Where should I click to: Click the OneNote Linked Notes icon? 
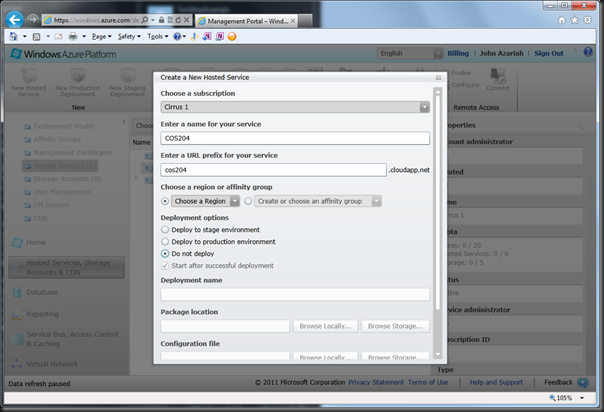point(220,37)
